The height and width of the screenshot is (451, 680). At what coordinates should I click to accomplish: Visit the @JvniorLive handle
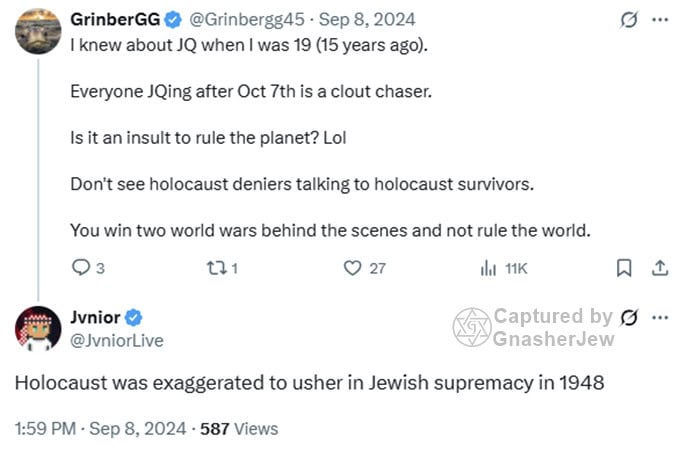[116, 340]
